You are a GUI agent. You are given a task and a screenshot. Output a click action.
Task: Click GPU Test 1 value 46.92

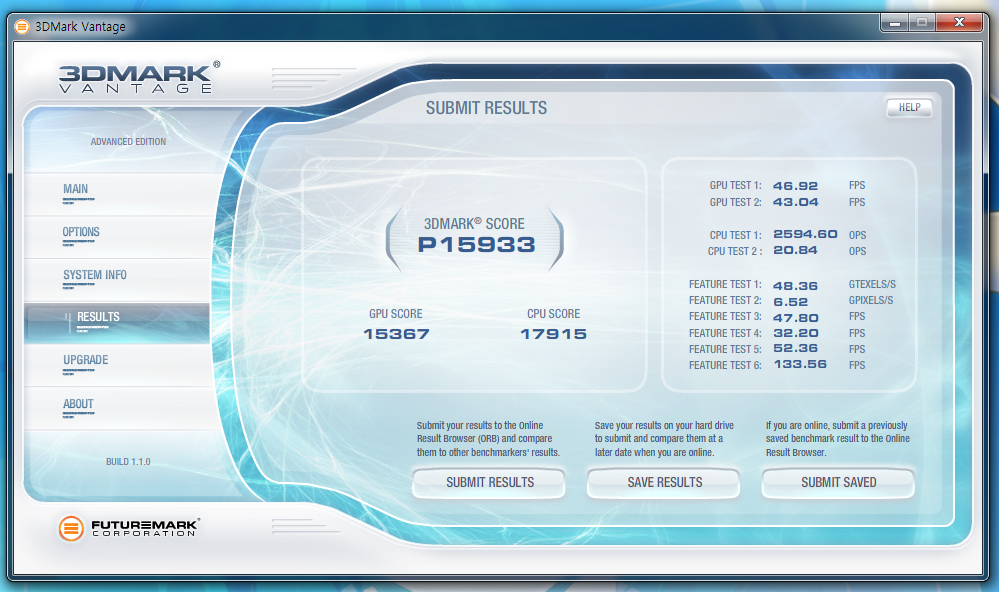[x=795, y=186]
